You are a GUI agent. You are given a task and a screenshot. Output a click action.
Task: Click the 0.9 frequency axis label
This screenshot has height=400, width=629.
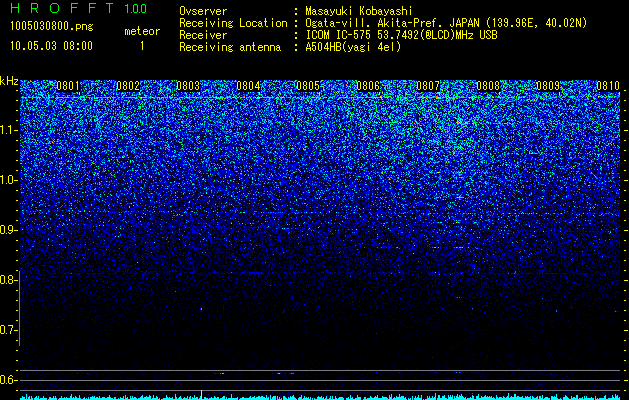[8, 230]
